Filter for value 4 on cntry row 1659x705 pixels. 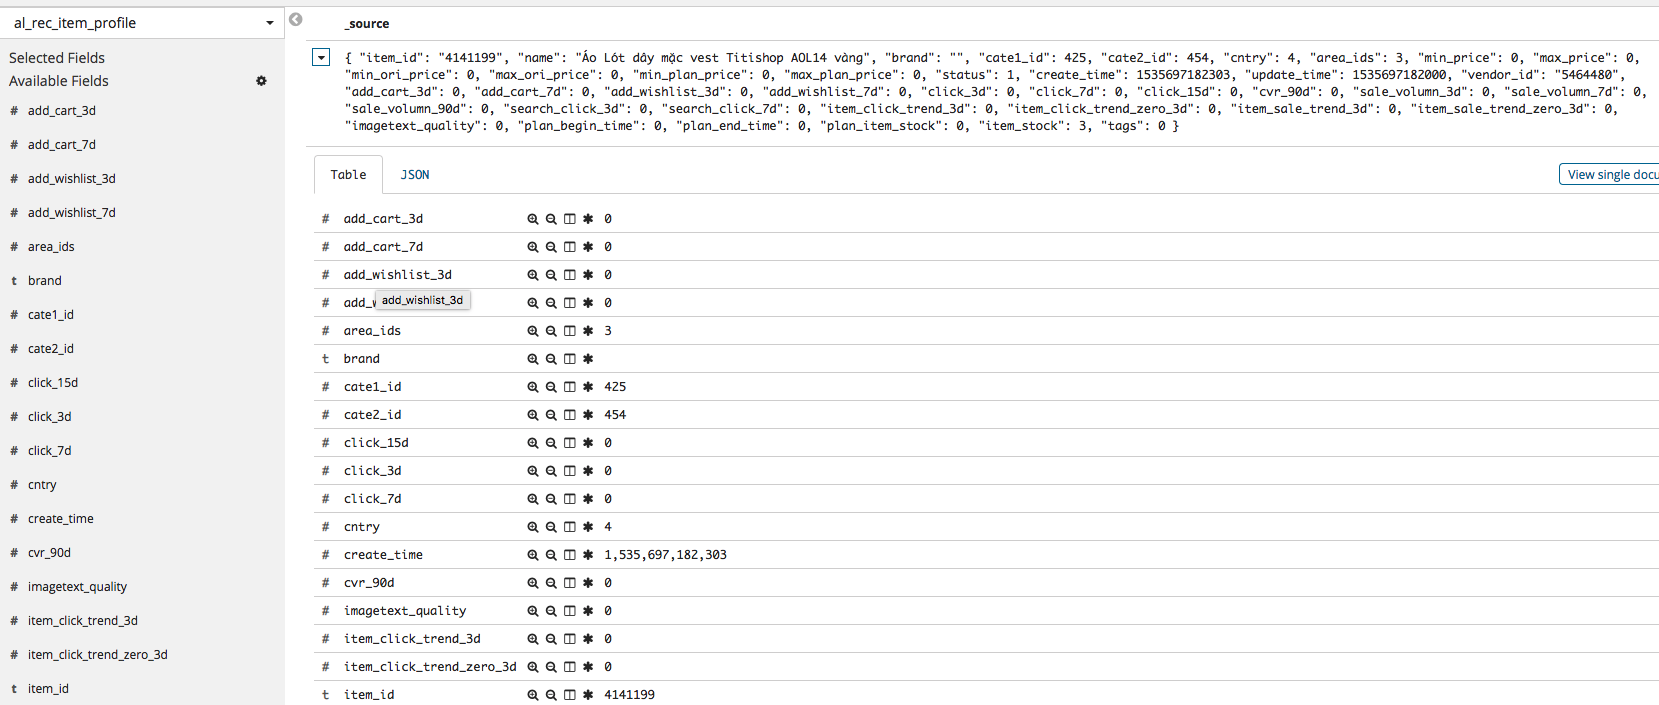[x=533, y=527]
